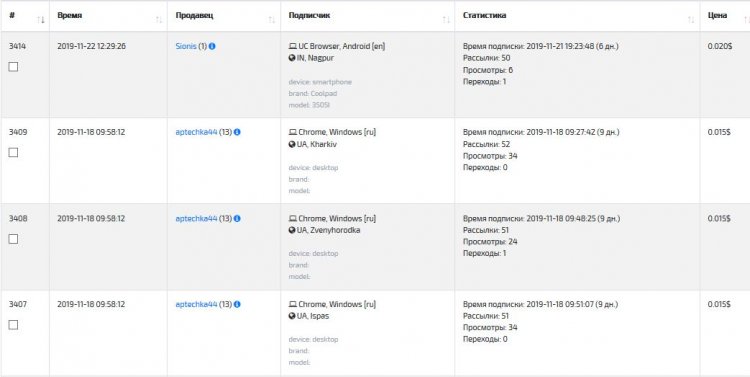Click info icon beside aptechka44 in row 3407
Image resolution: width=750 pixels, height=377 pixels.
(237, 304)
